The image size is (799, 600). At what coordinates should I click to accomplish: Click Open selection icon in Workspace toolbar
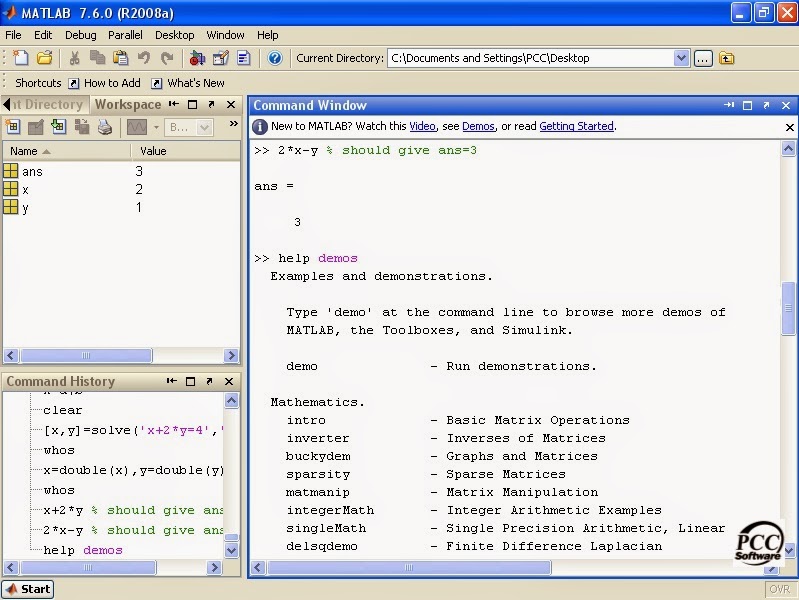36,126
